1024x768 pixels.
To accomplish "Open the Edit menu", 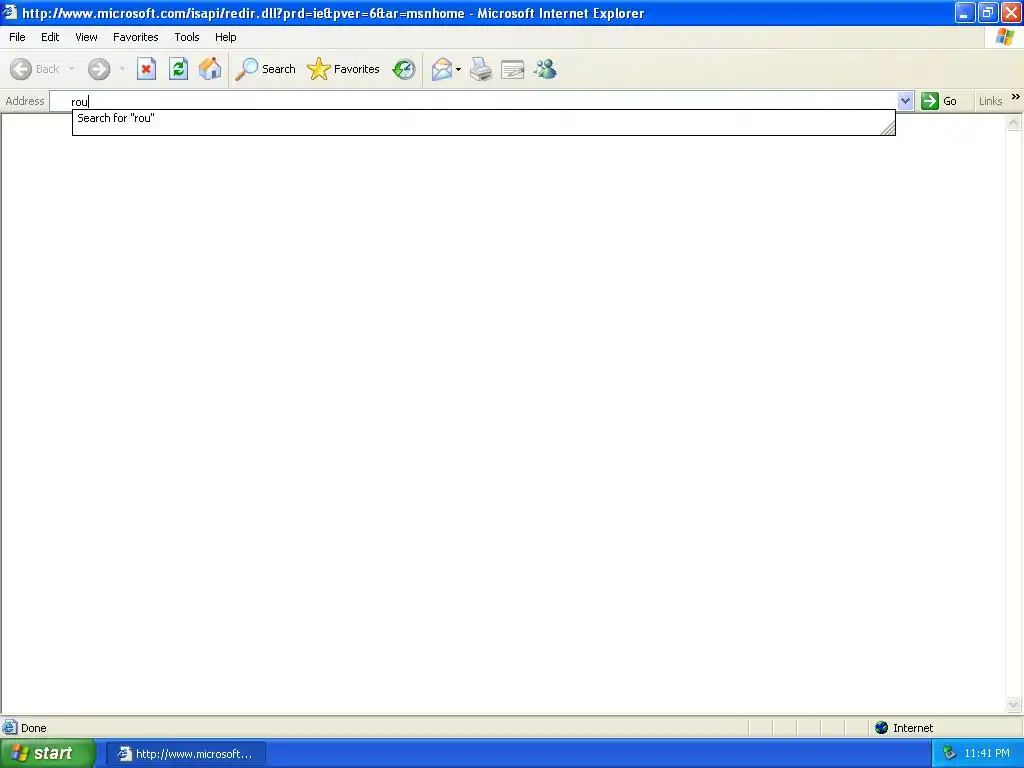I will coord(50,37).
